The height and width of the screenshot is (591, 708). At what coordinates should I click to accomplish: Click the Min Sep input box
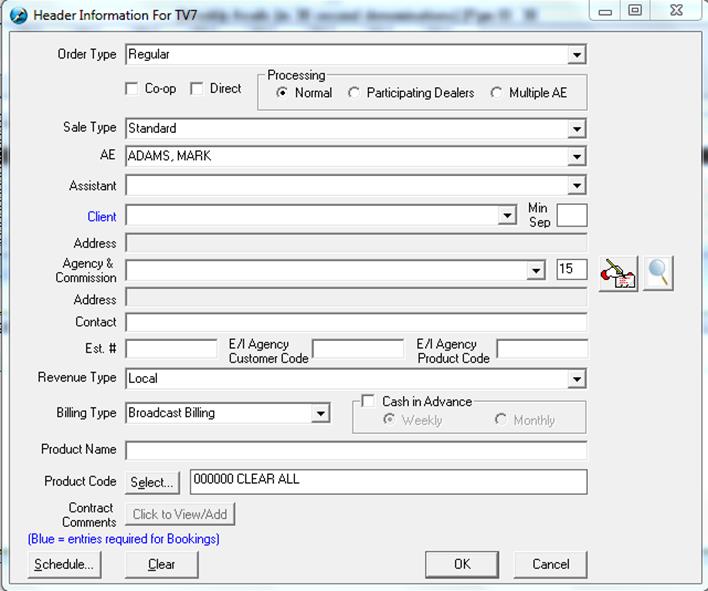click(x=572, y=215)
